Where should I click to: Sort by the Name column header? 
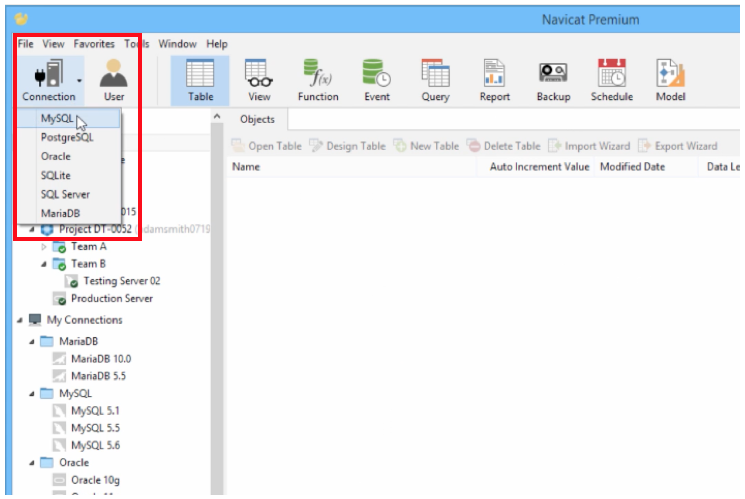point(352,167)
